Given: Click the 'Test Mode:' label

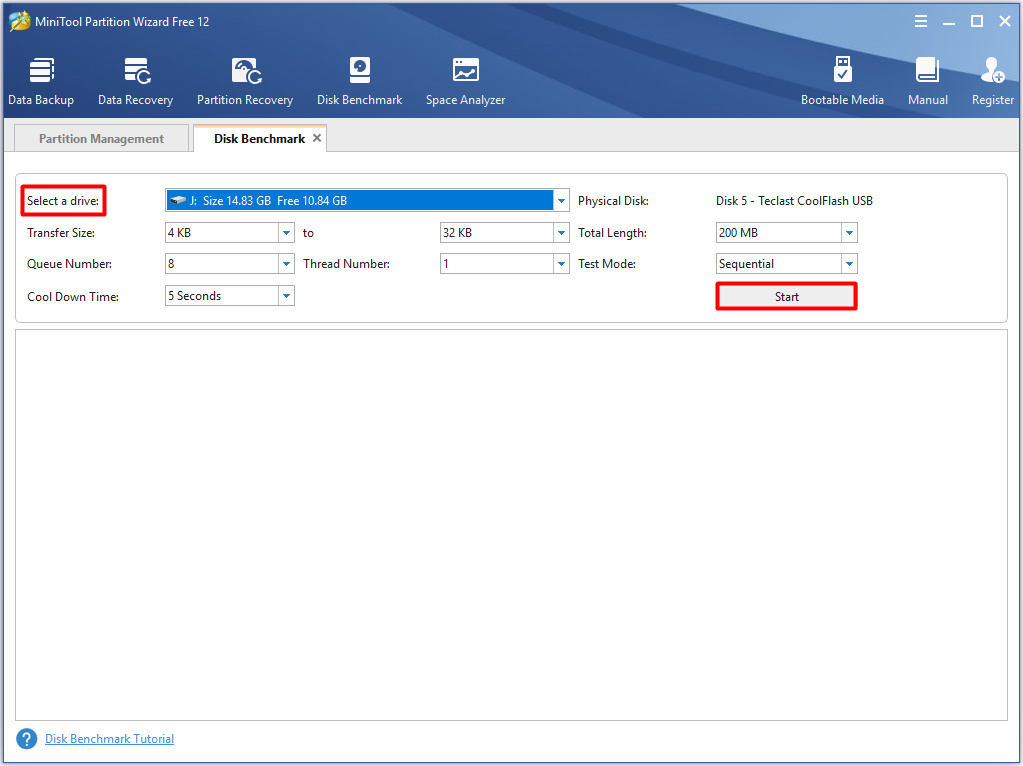Looking at the screenshot, I should click(607, 264).
